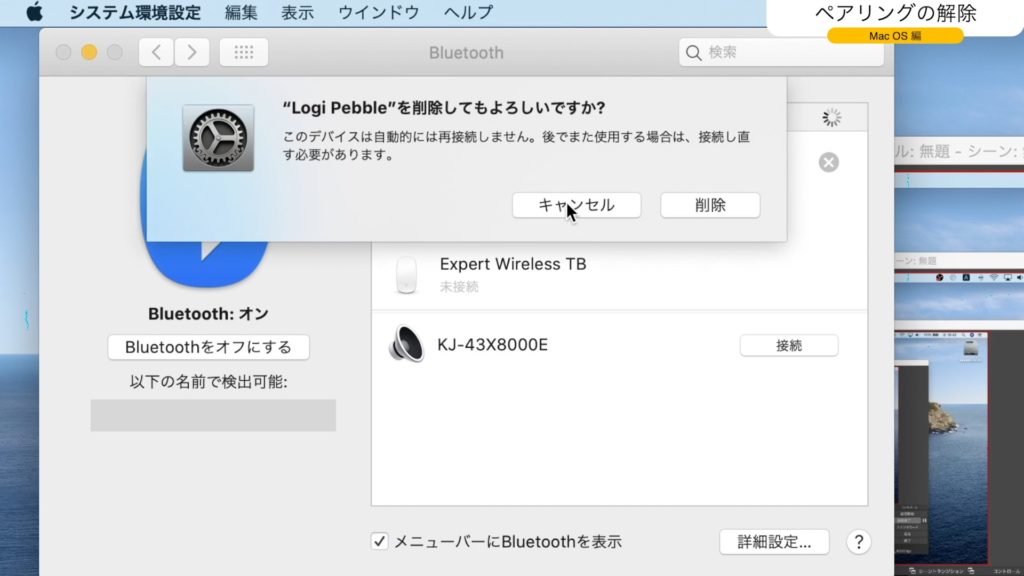Open the 表示 menu
The width and height of the screenshot is (1024, 576).
click(297, 12)
